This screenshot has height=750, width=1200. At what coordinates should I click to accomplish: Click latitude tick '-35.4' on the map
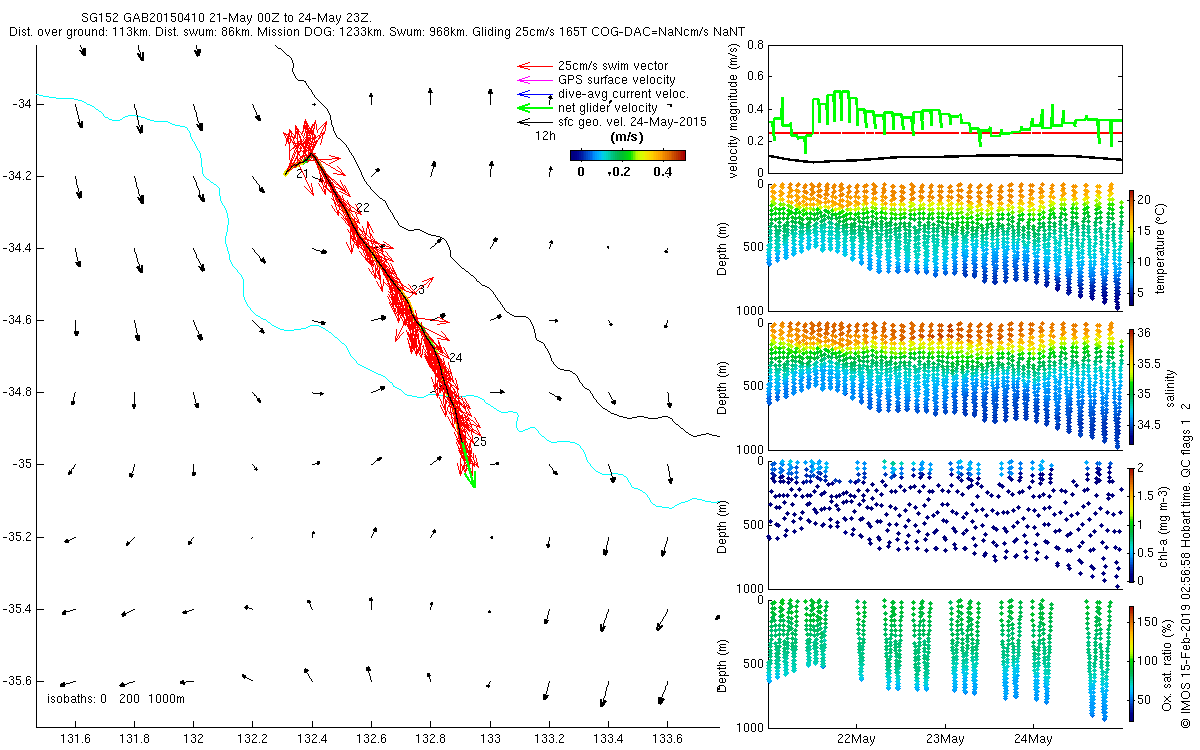(17, 609)
